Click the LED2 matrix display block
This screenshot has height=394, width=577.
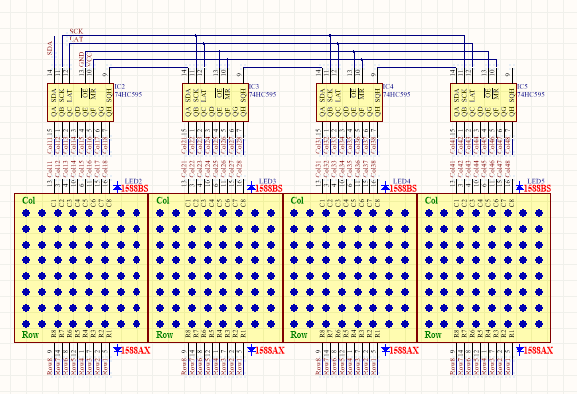click(81, 268)
